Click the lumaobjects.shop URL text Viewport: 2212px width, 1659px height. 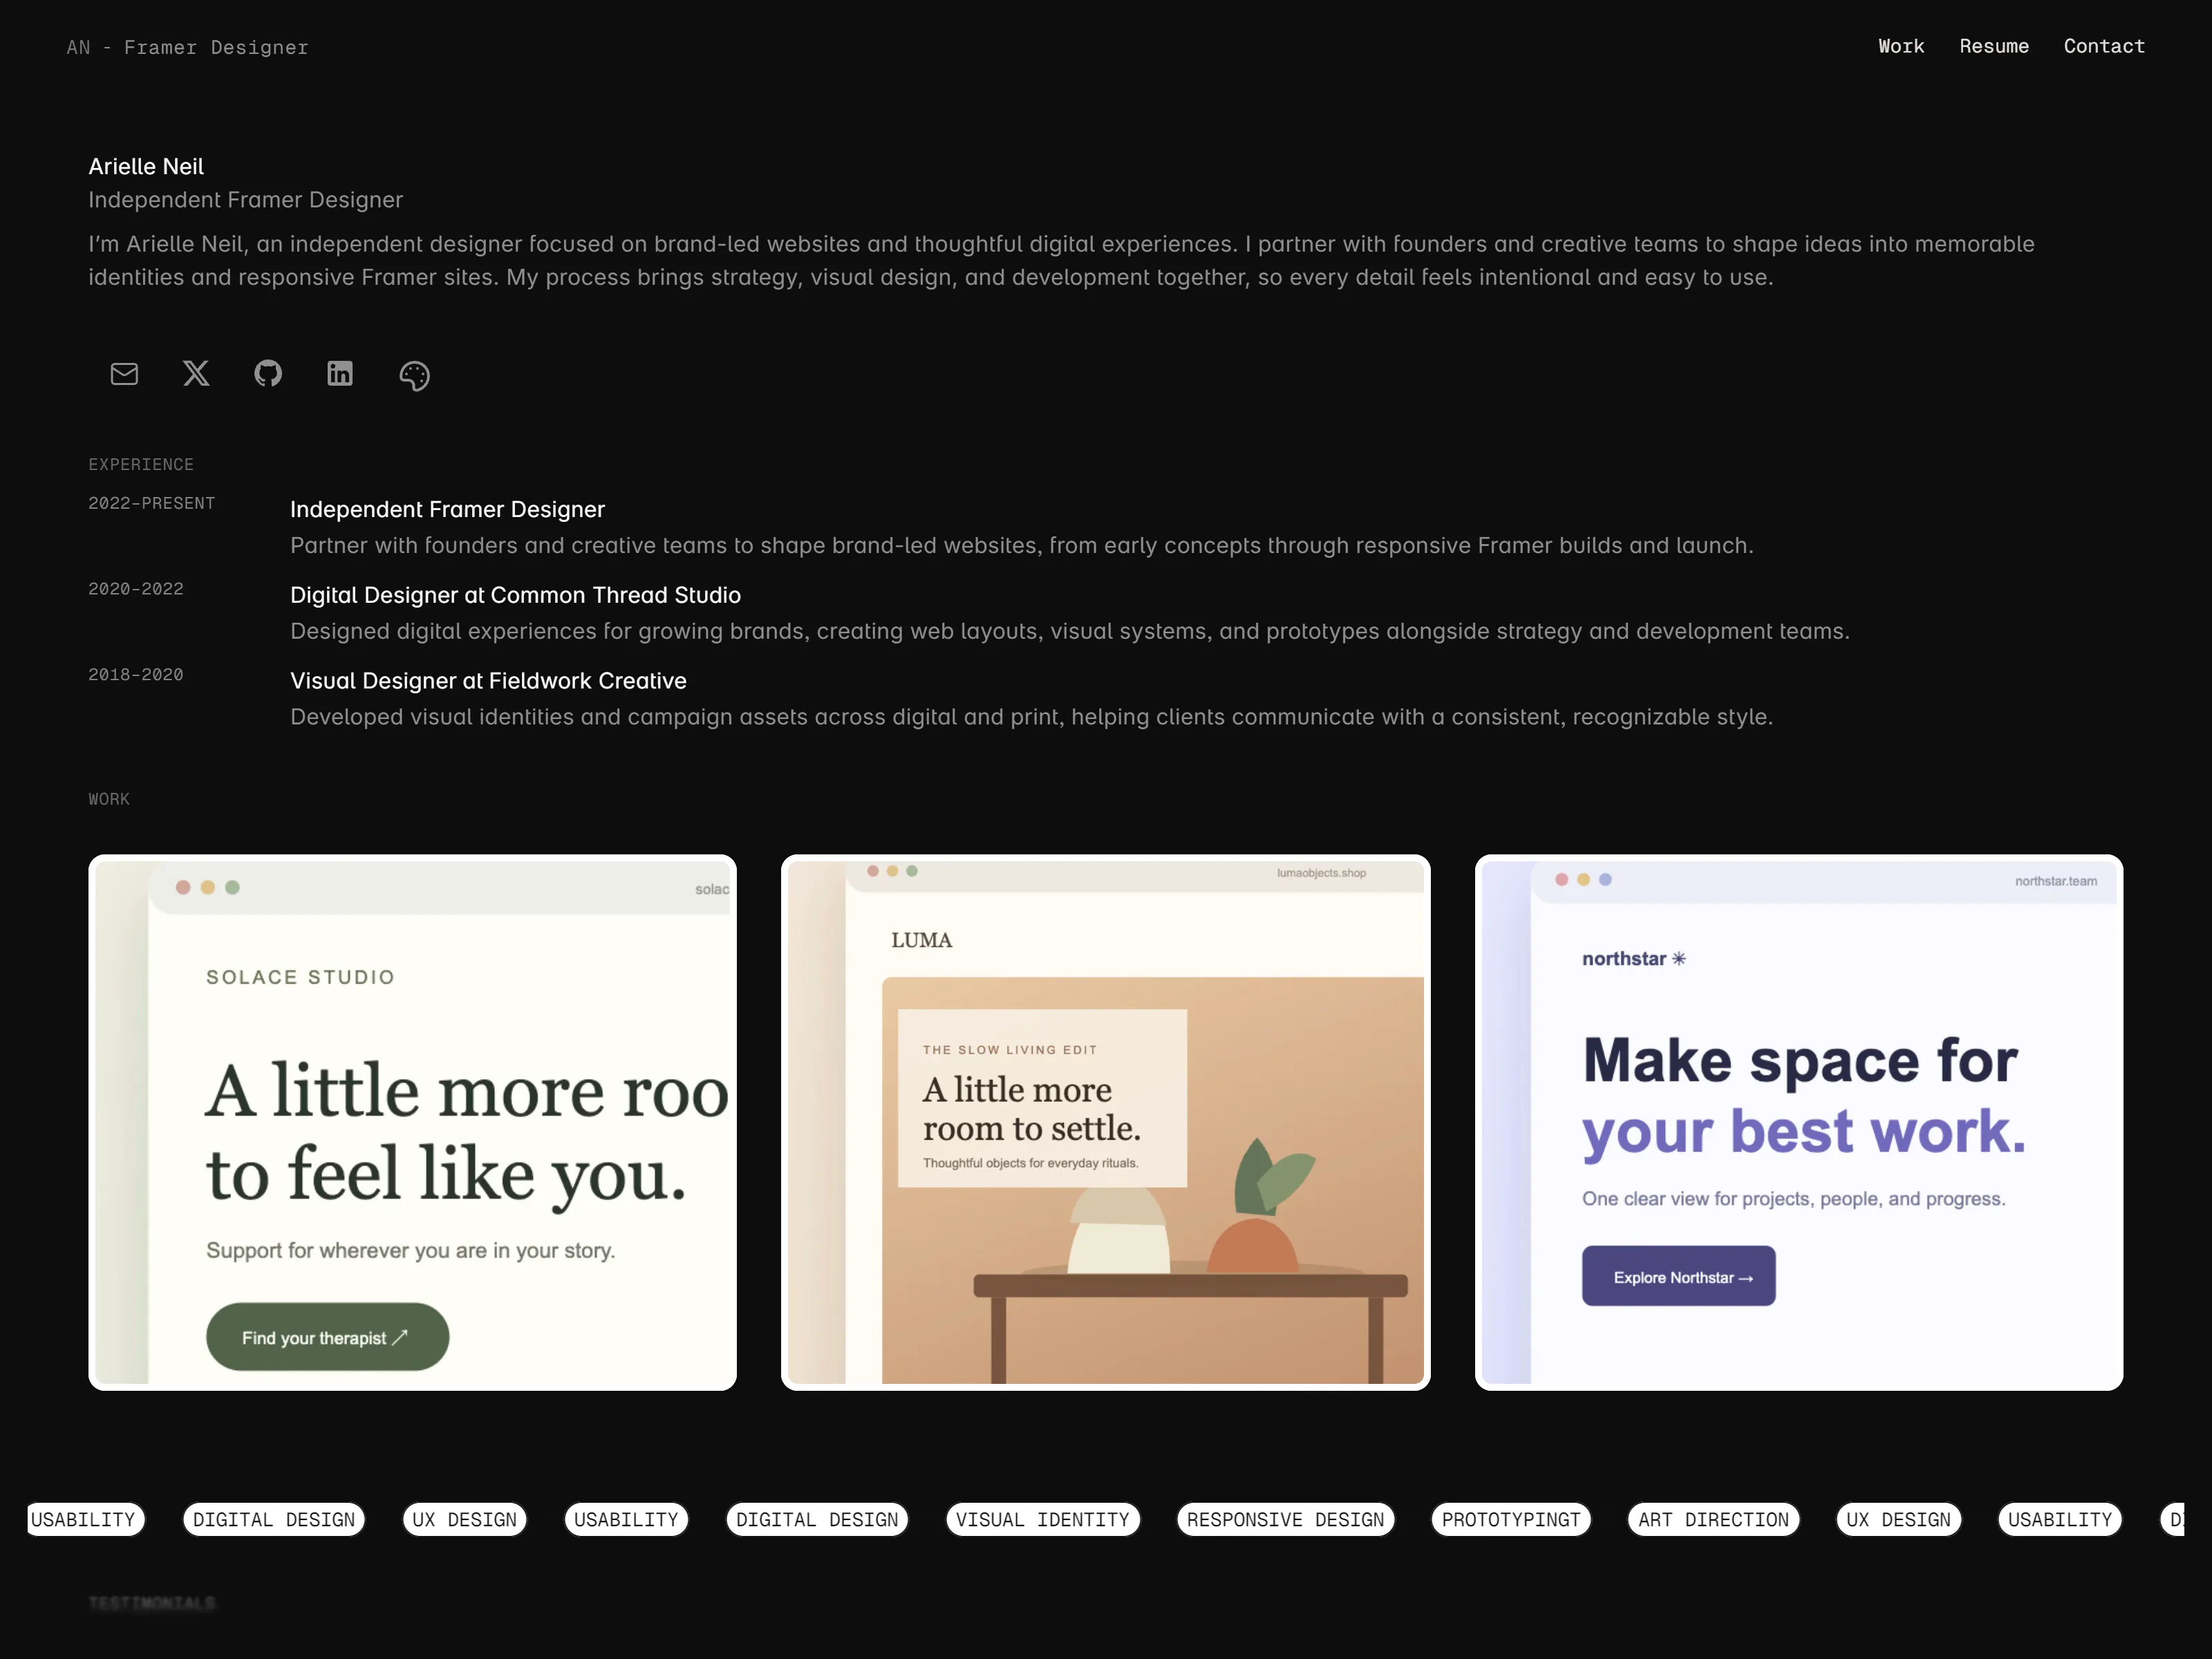tap(1321, 873)
